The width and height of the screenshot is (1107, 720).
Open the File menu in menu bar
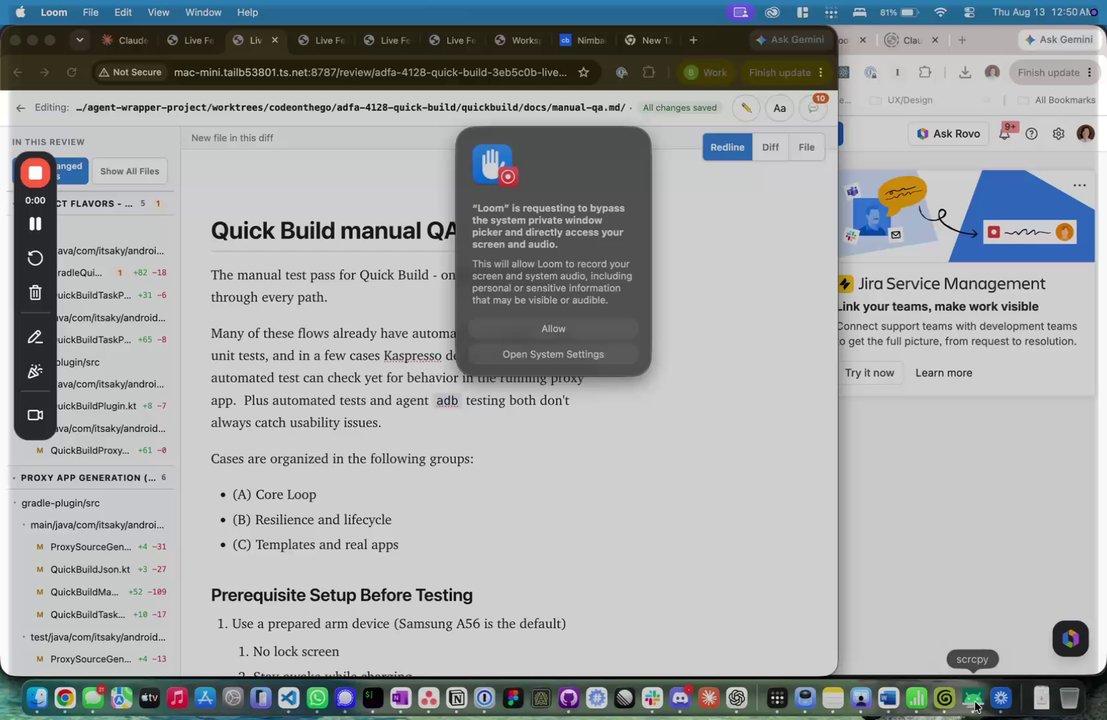90,12
